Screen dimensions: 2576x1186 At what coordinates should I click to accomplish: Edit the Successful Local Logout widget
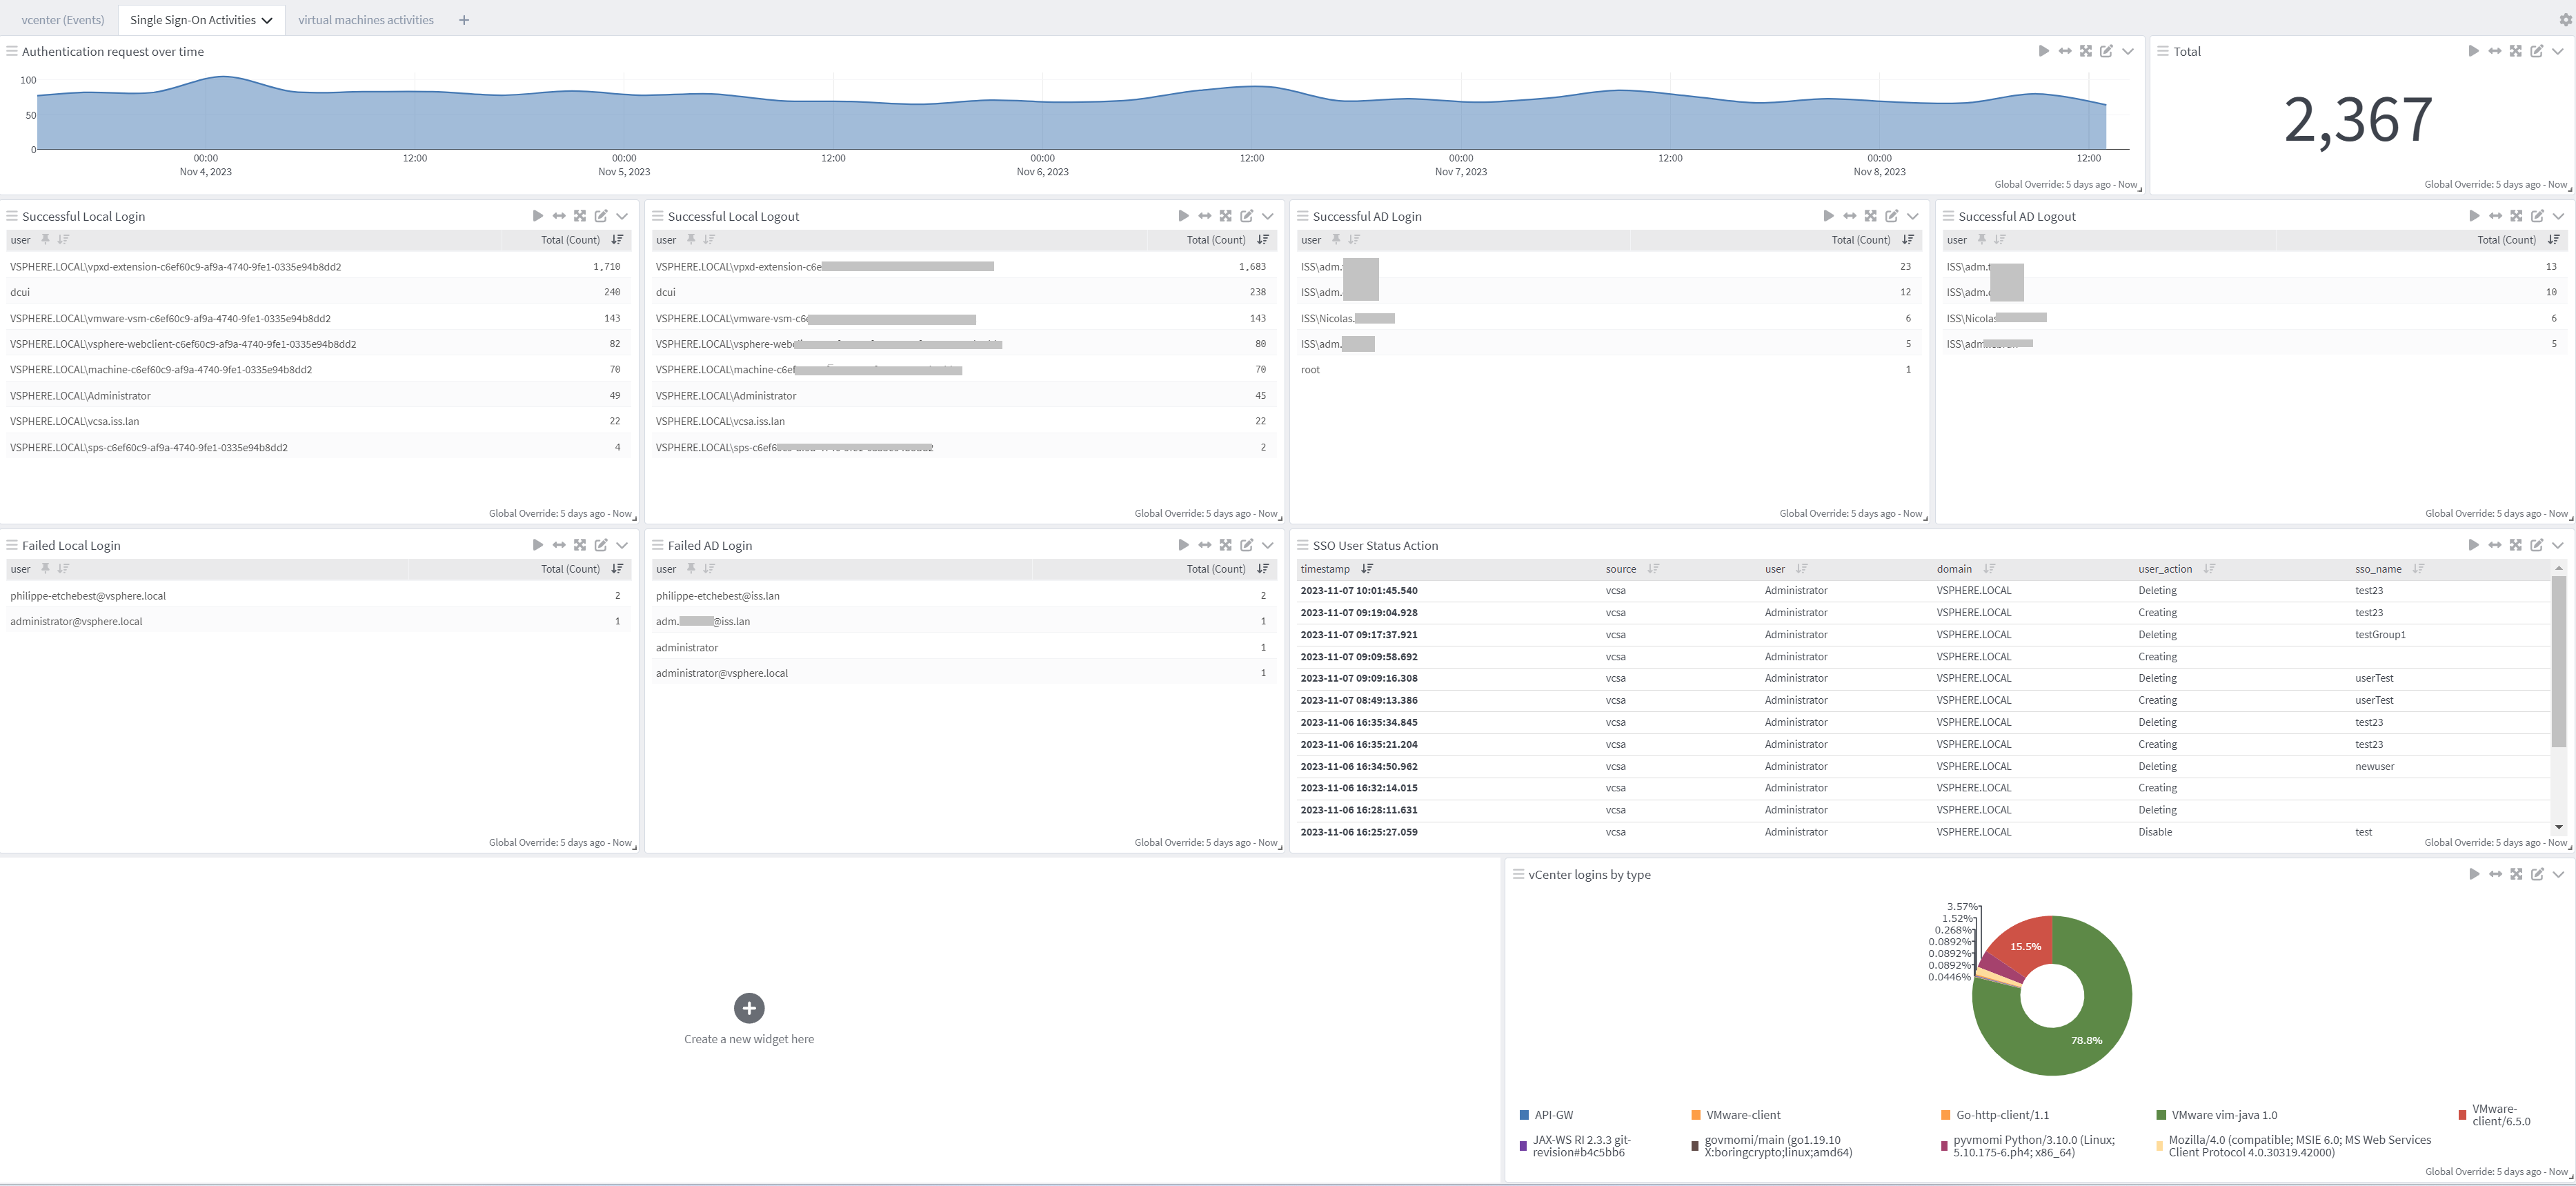pos(1246,216)
